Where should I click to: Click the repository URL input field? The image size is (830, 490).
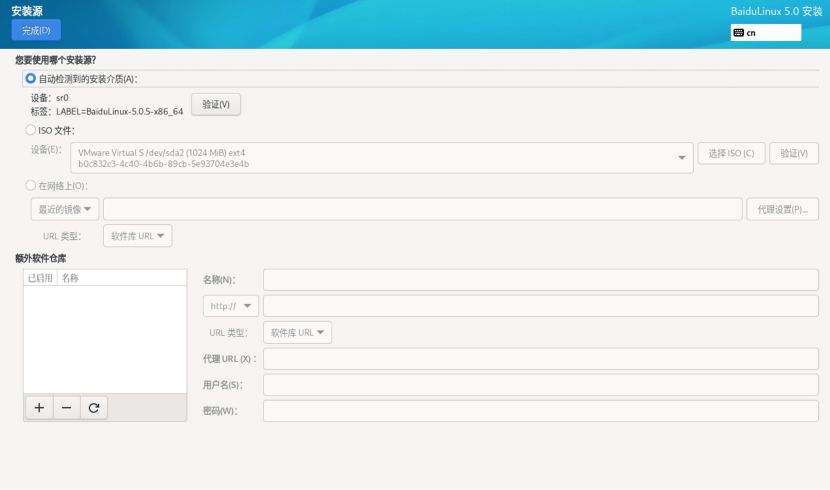541,306
